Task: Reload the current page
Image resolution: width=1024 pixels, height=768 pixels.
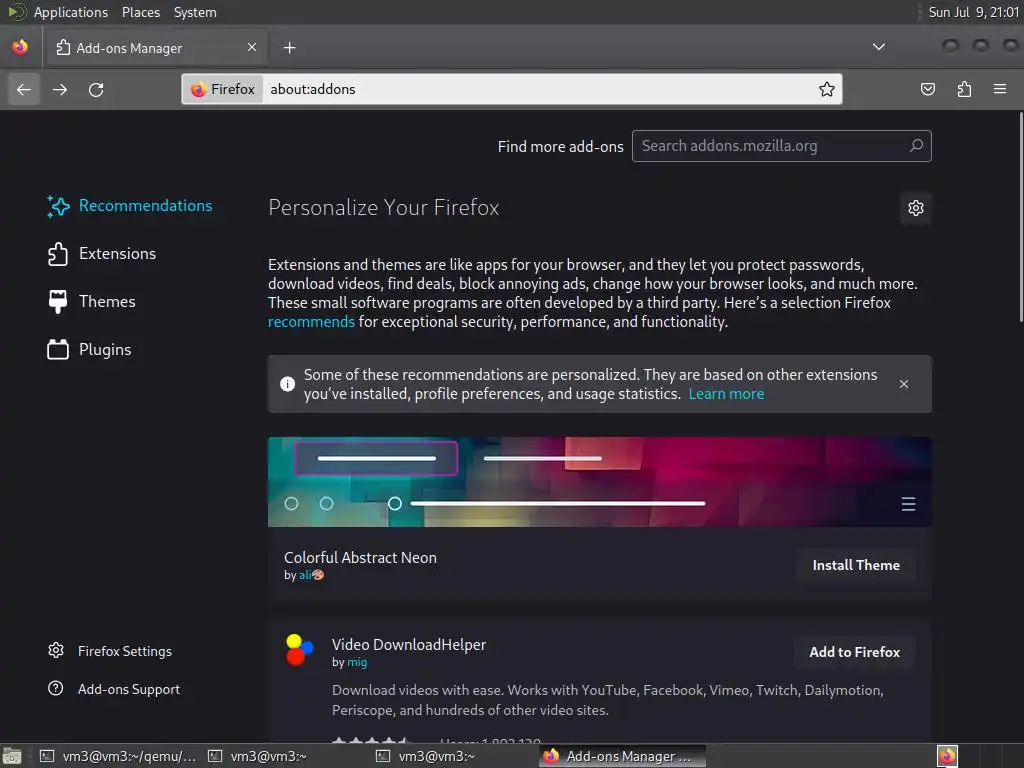Action: tap(96, 89)
